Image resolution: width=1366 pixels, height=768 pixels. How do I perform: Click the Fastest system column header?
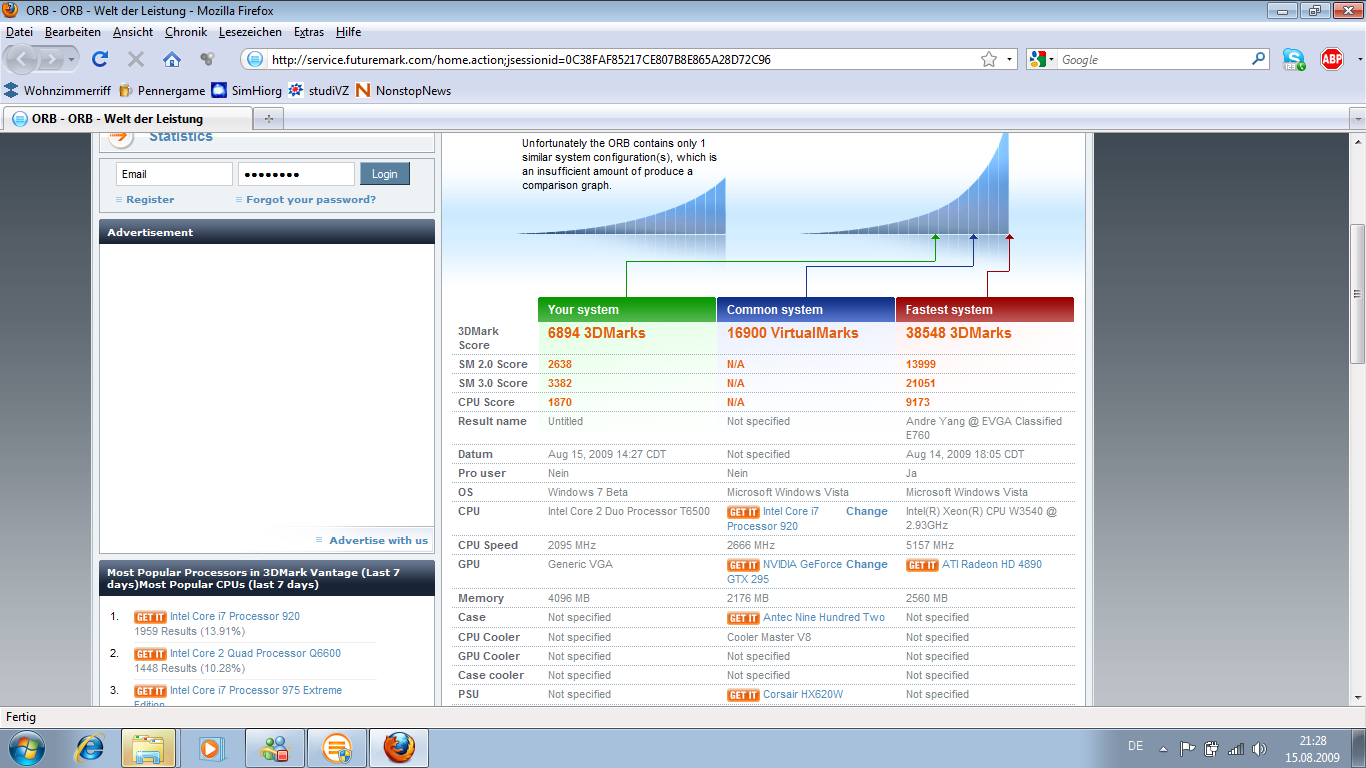click(x=985, y=310)
